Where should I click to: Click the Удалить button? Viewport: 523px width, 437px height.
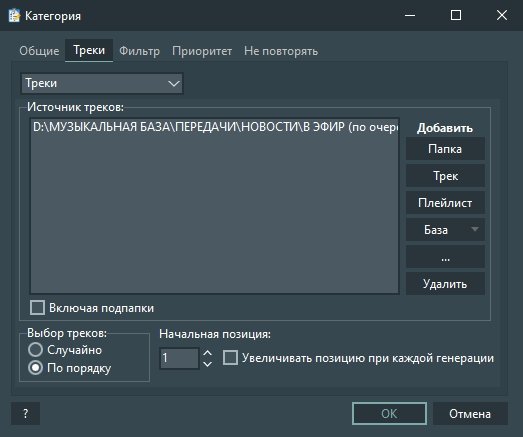click(445, 284)
